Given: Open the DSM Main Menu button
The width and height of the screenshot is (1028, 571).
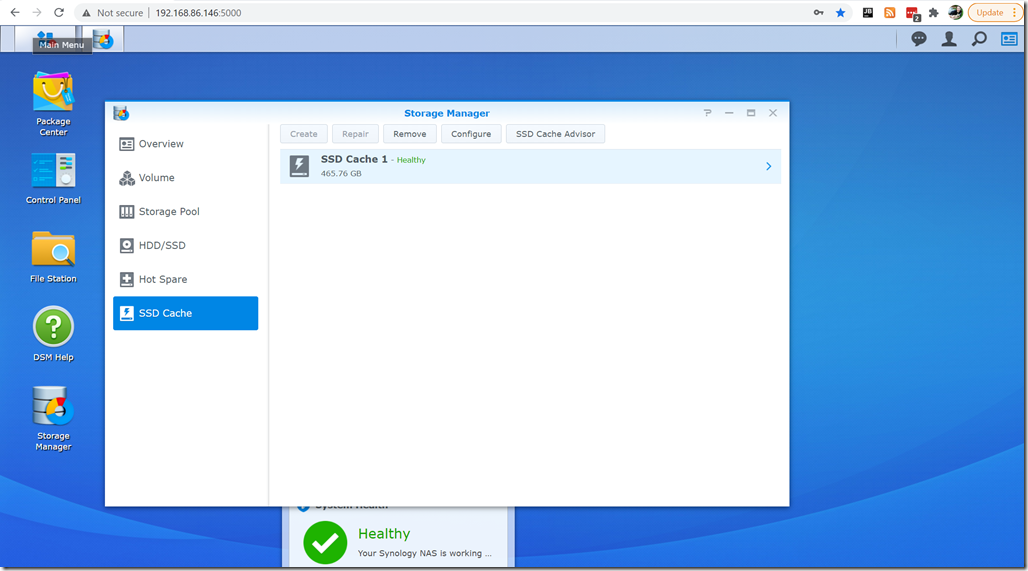Looking at the screenshot, I should (x=45, y=39).
